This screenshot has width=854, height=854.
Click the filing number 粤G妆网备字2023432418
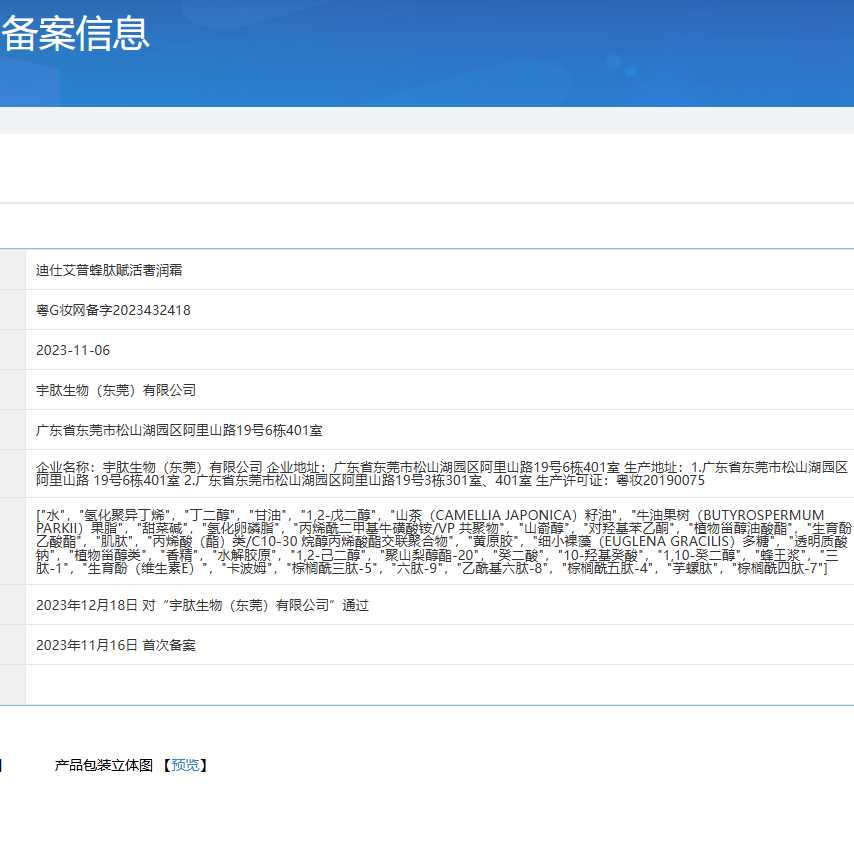(x=112, y=310)
